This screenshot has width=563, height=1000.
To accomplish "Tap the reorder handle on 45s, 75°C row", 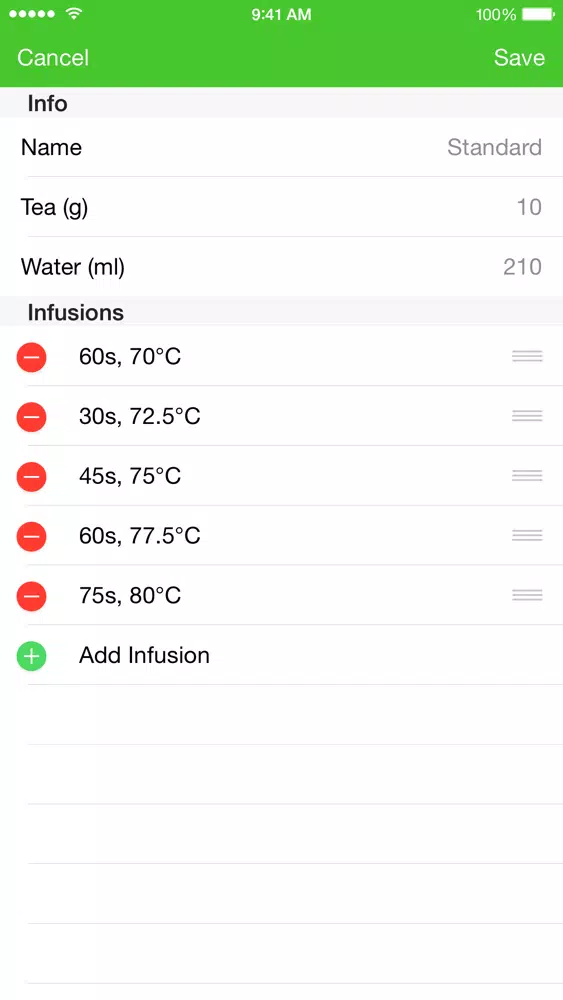I will pyautogui.click(x=527, y=476).
